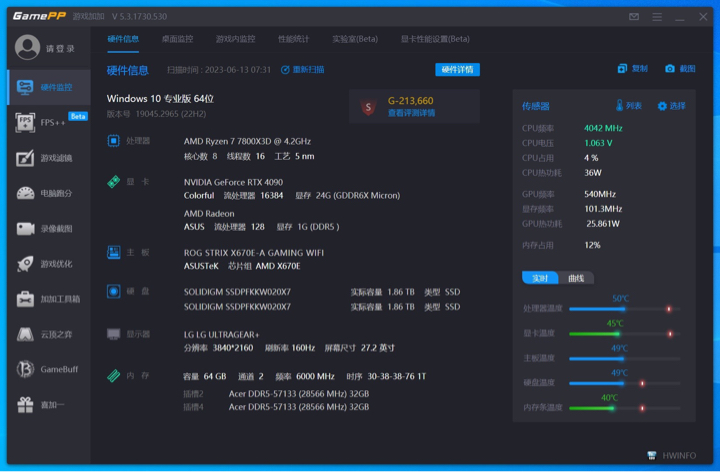Click LG LG ULTRAGEAR+ monitor text
The width and height of the screenshot is (720, 472).
[x=221, y=334]
